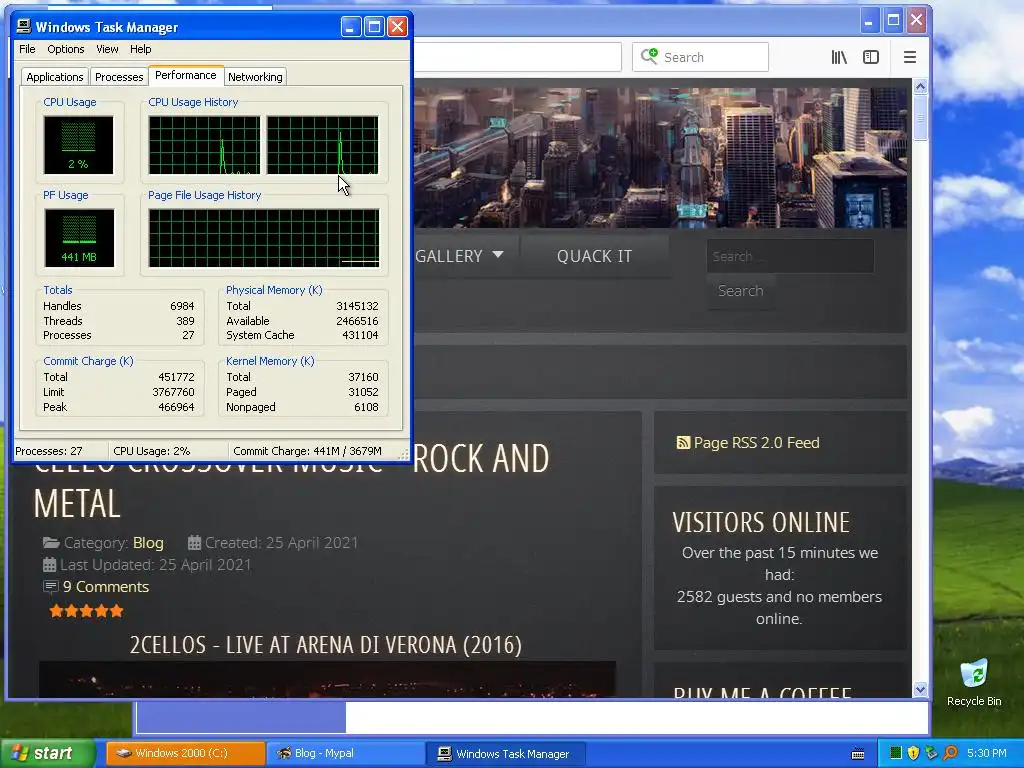Switch to the Applications tab
1024x768 pixels.
pyautogui.click(x=55, y=76)
